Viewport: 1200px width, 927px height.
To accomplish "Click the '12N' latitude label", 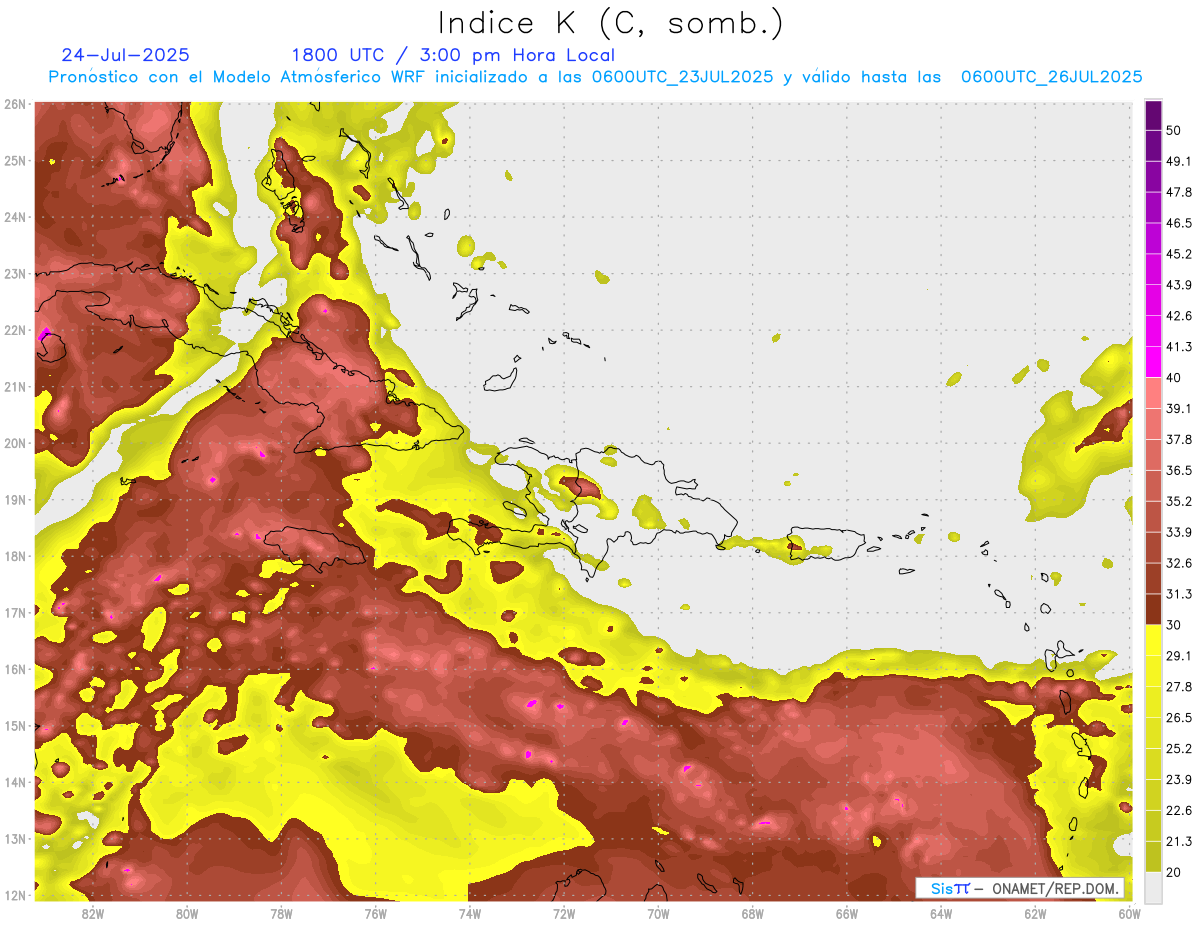I will (14, 895).
